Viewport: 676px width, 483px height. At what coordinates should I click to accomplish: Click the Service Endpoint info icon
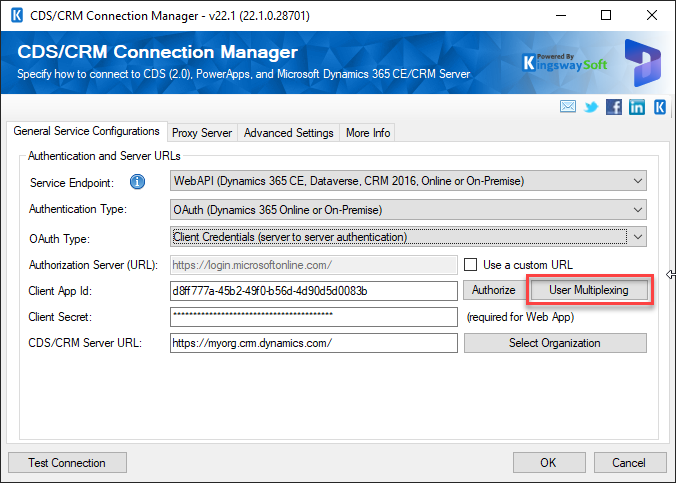(x=138, y=182)
